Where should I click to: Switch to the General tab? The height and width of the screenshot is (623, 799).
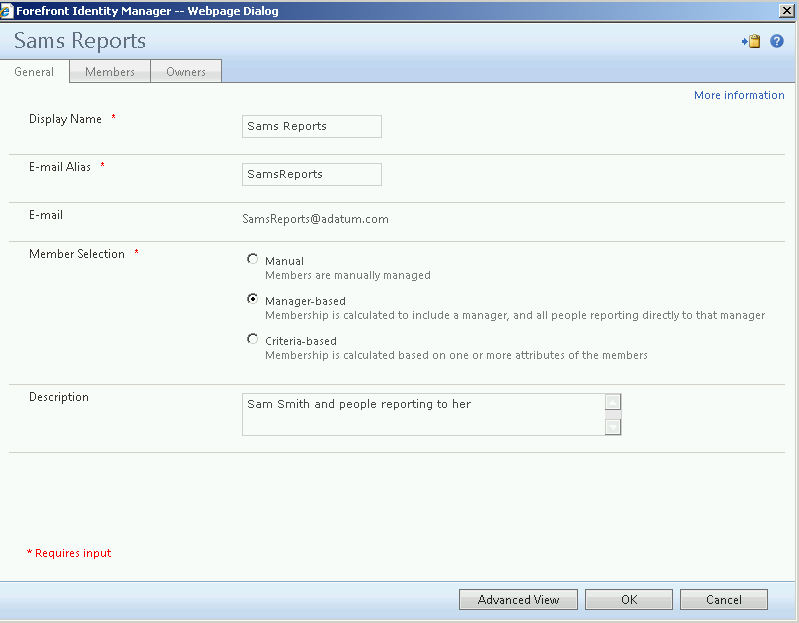point(34,72)
